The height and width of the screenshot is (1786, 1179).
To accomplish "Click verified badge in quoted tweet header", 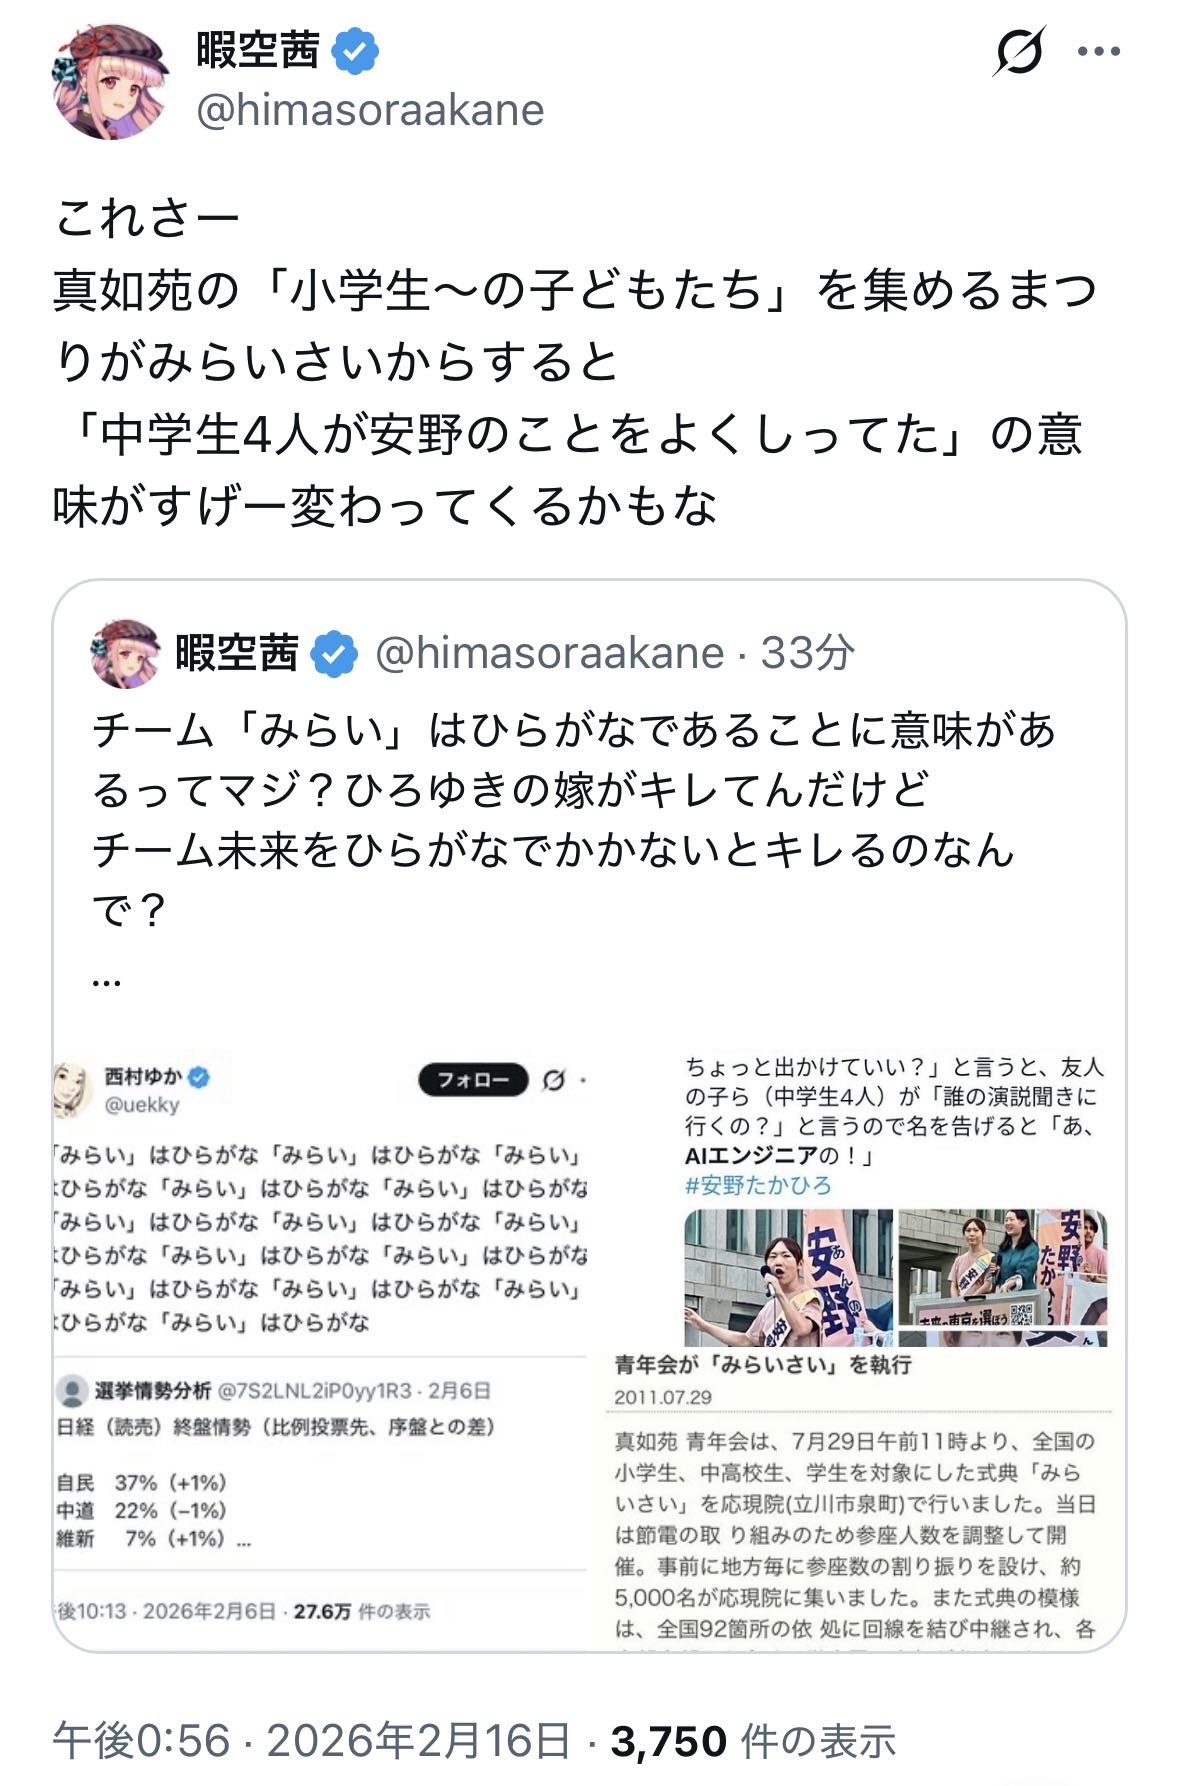I will click(x=334, y=654).
